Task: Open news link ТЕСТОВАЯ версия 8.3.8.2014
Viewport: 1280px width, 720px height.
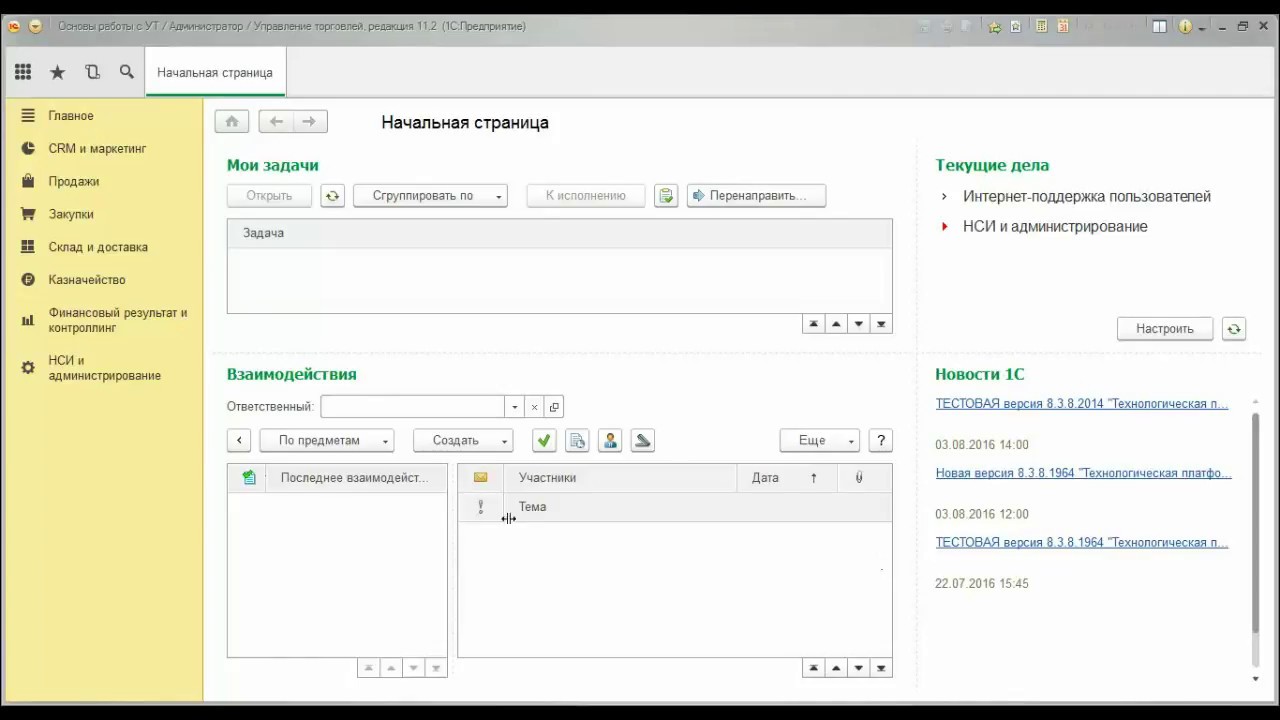Action: point(1082,404)
